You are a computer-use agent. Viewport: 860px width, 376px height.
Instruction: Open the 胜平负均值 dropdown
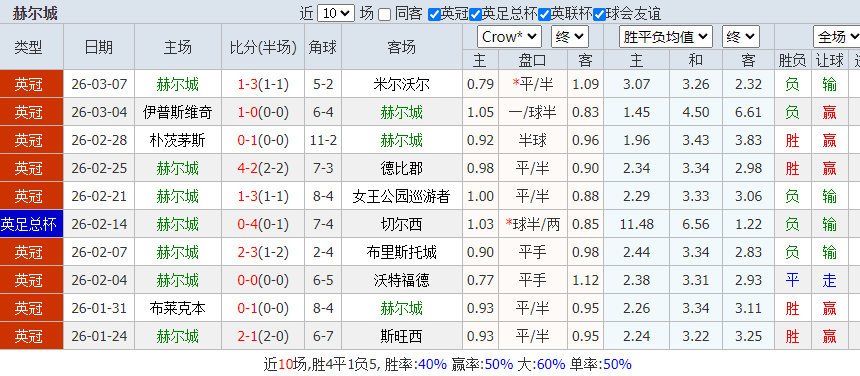666,37
